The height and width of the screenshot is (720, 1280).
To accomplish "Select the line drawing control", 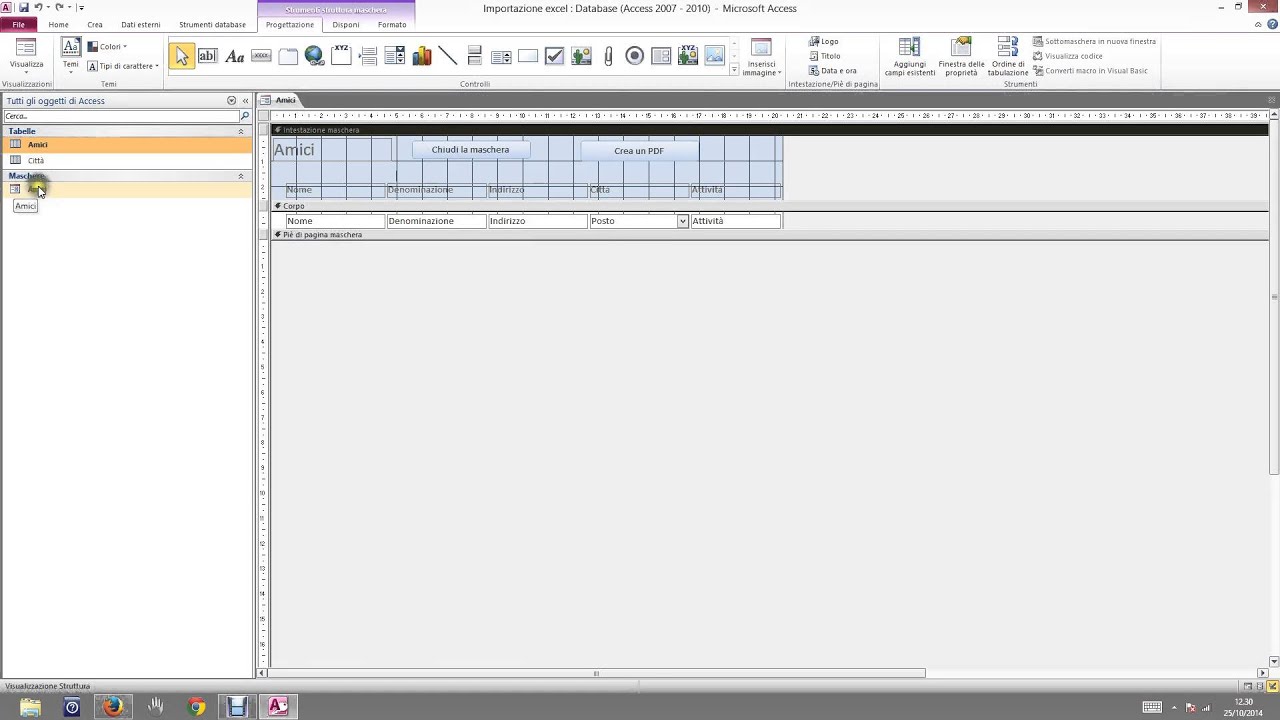I will tap(448, 56).
